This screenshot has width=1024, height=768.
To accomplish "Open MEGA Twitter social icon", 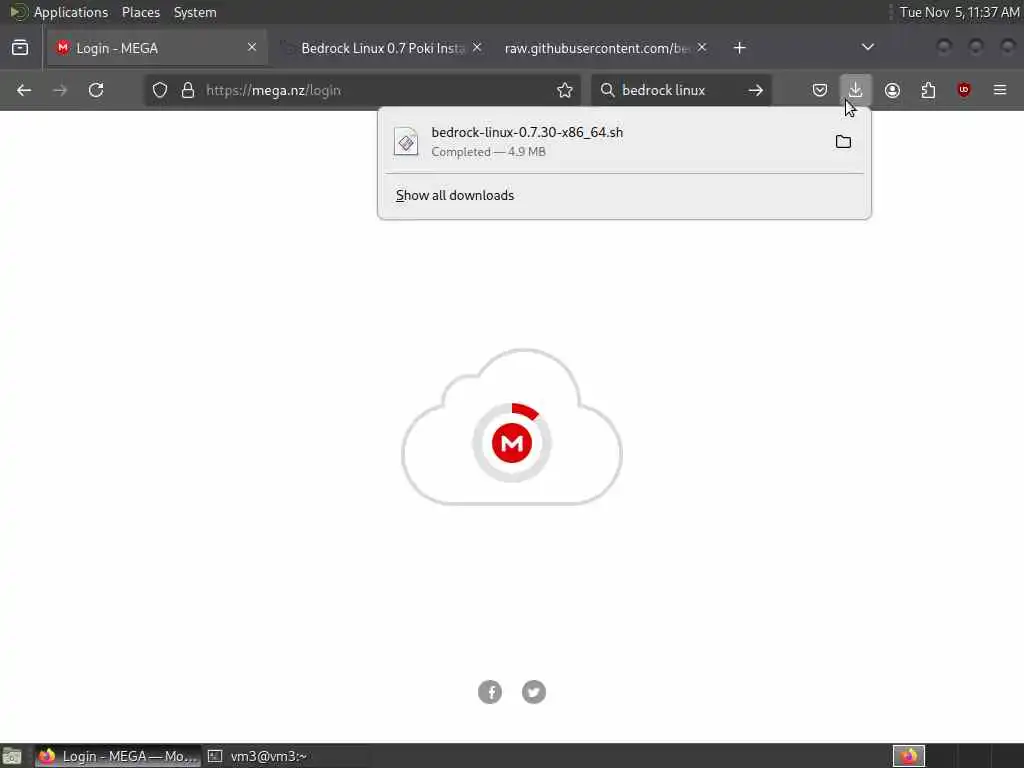I will click(x=534, y=692).
